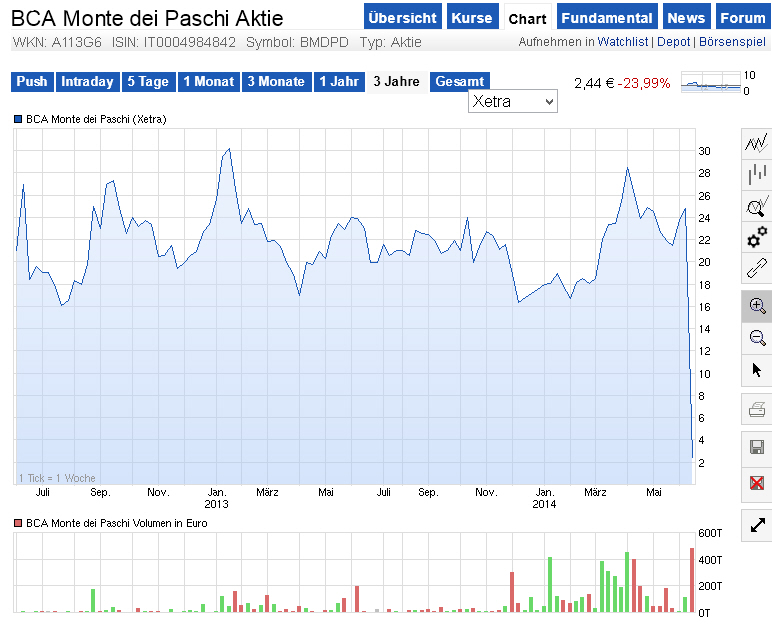Open the Forum tab

point(743,17)
